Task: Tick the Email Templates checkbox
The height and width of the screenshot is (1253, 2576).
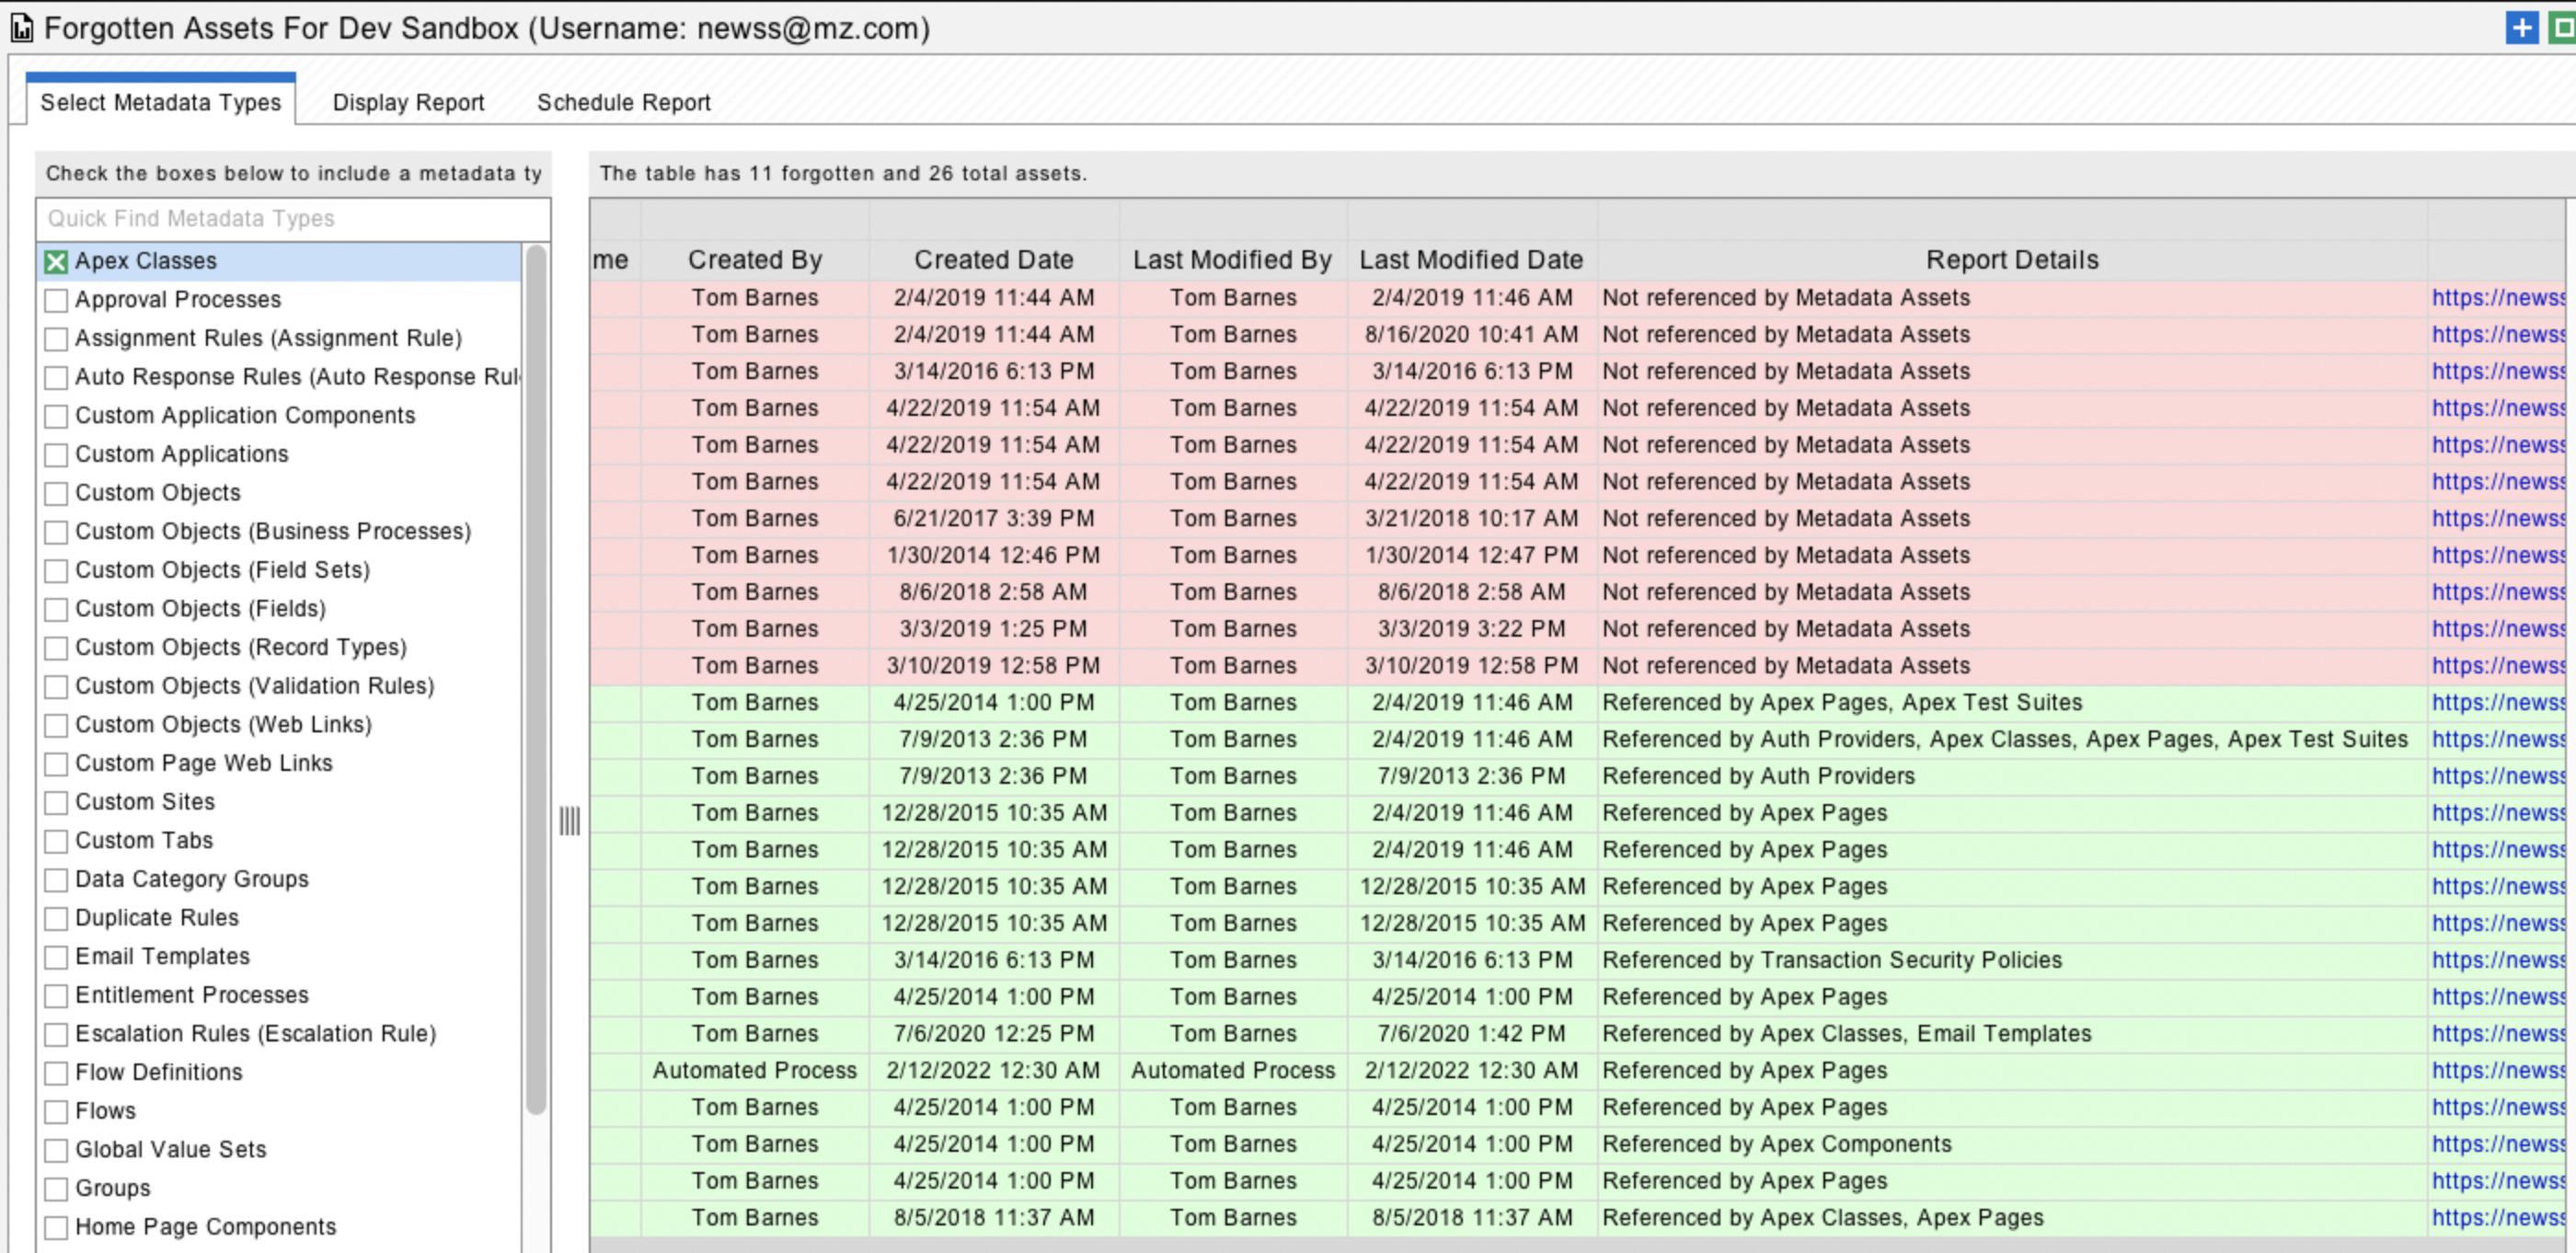Action: click(x=56, y=957)
